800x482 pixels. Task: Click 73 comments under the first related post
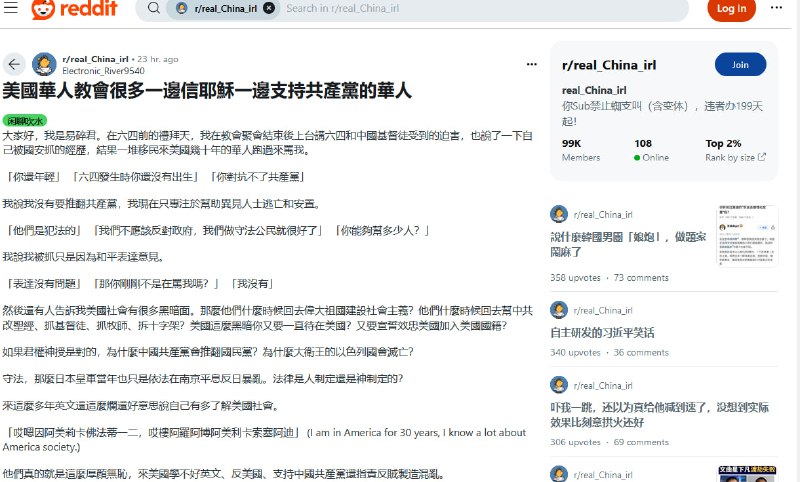point(641,278)
